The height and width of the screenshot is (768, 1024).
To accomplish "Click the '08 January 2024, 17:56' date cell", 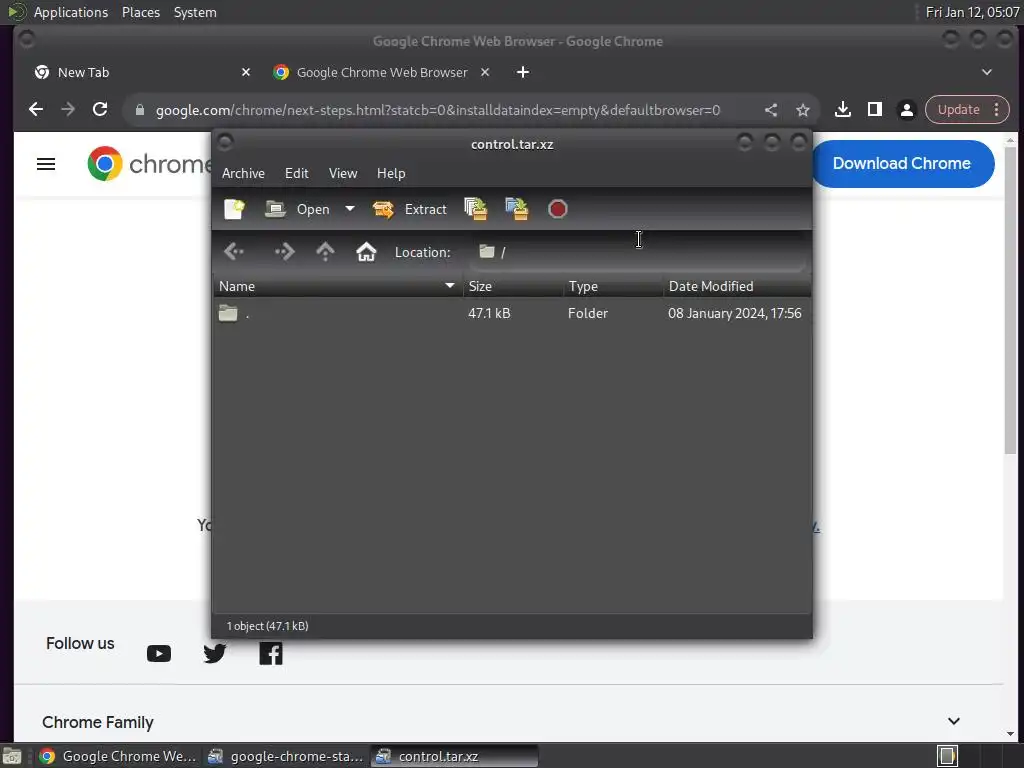I will point(735,313).
